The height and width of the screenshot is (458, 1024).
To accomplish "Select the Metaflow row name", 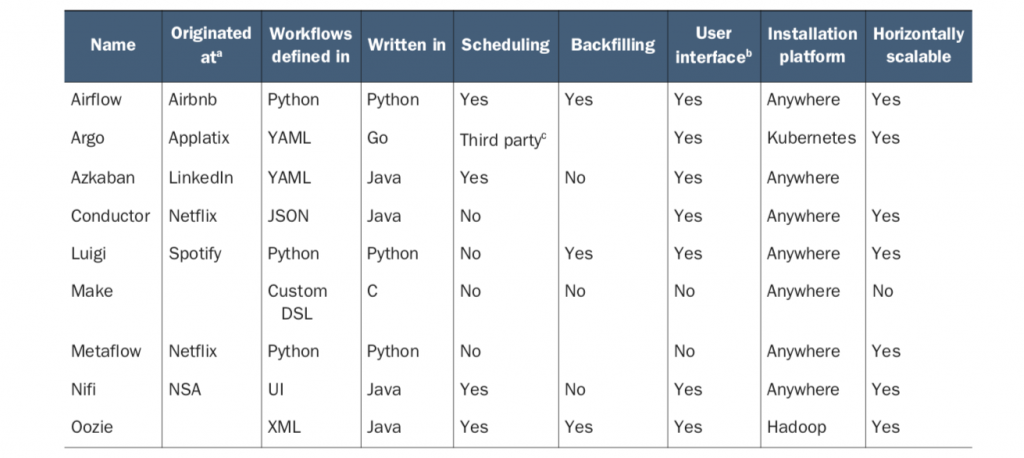I will (x=108, y=351).
